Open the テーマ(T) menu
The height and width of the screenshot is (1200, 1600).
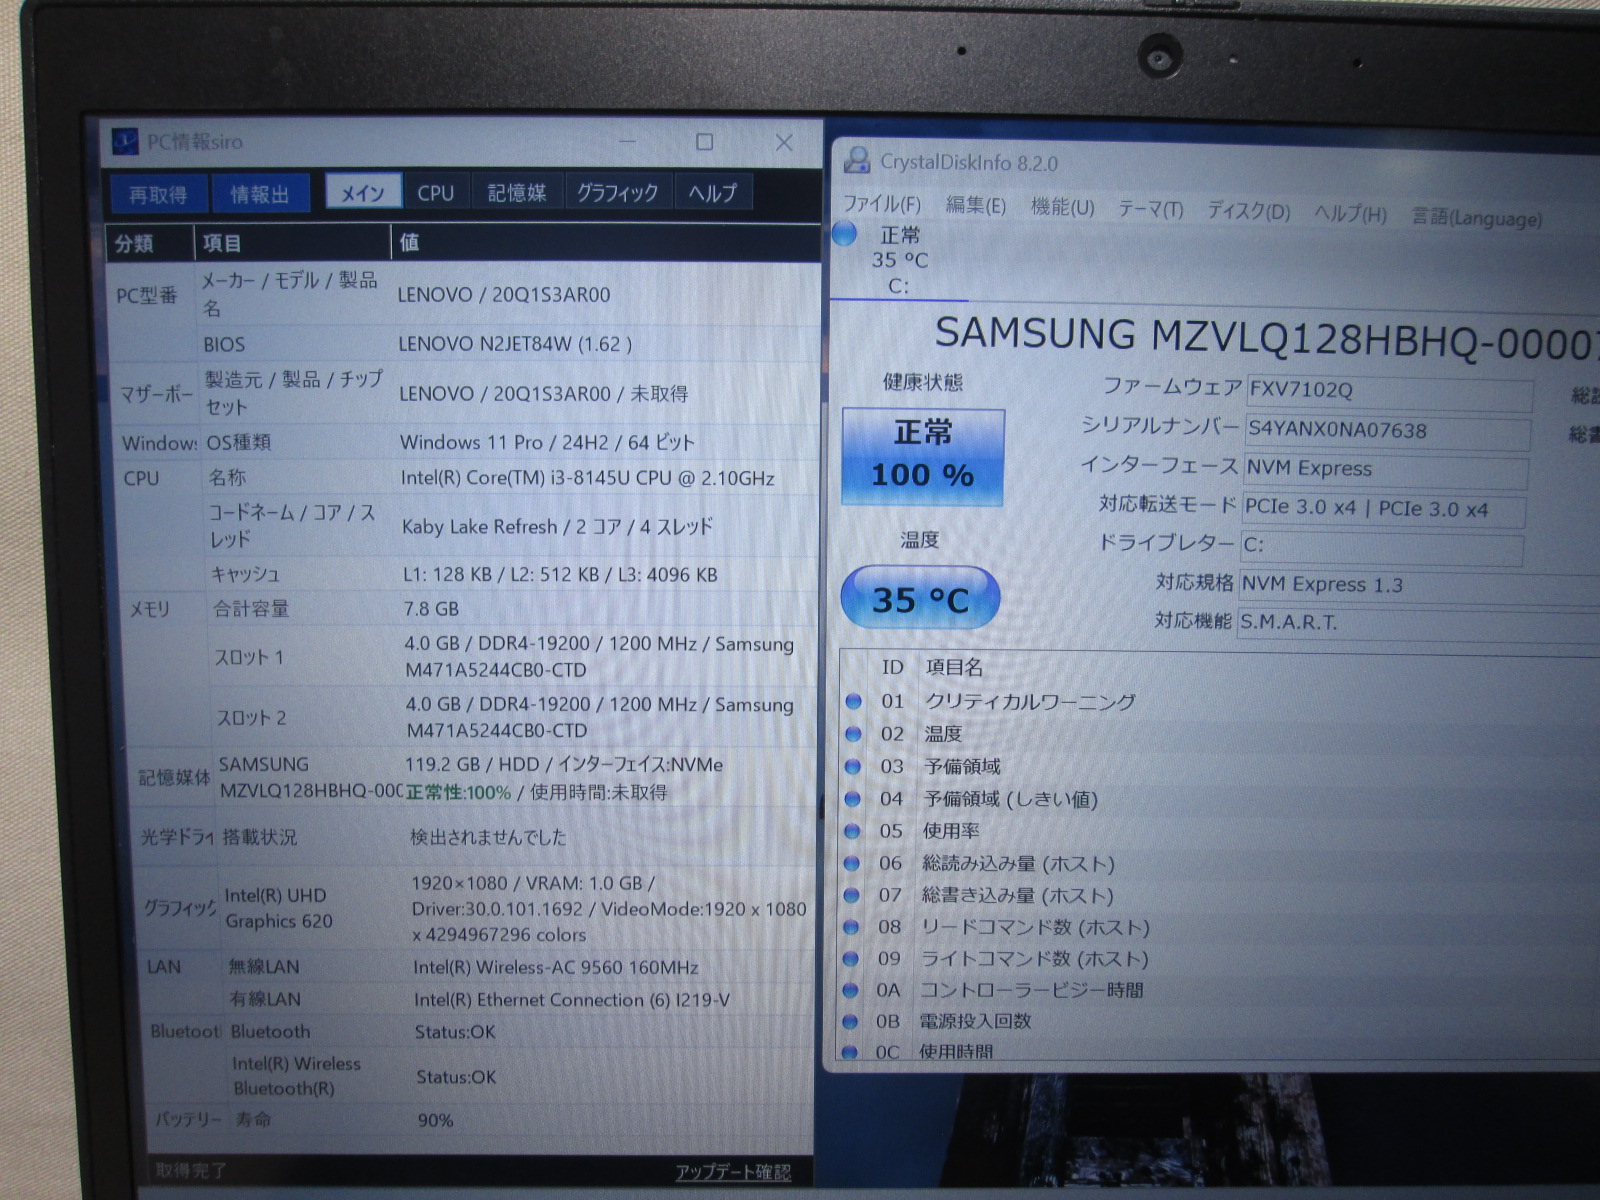click(1151, 209)
